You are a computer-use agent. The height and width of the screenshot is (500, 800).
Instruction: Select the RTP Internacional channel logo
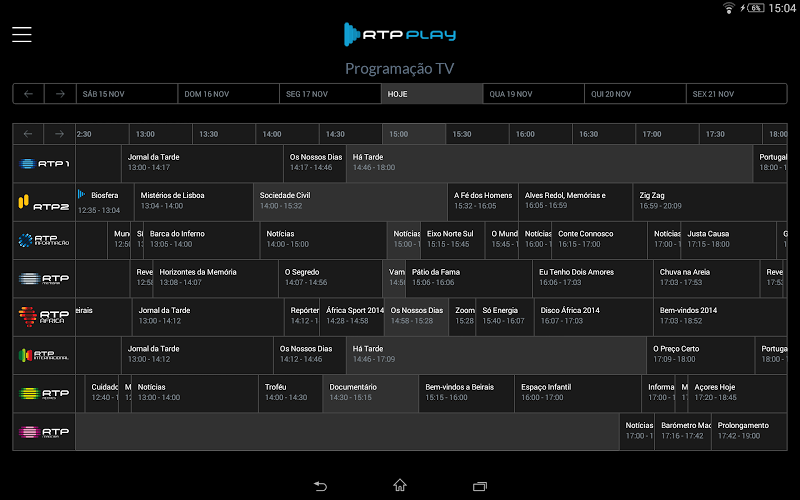tap(44, 355)
